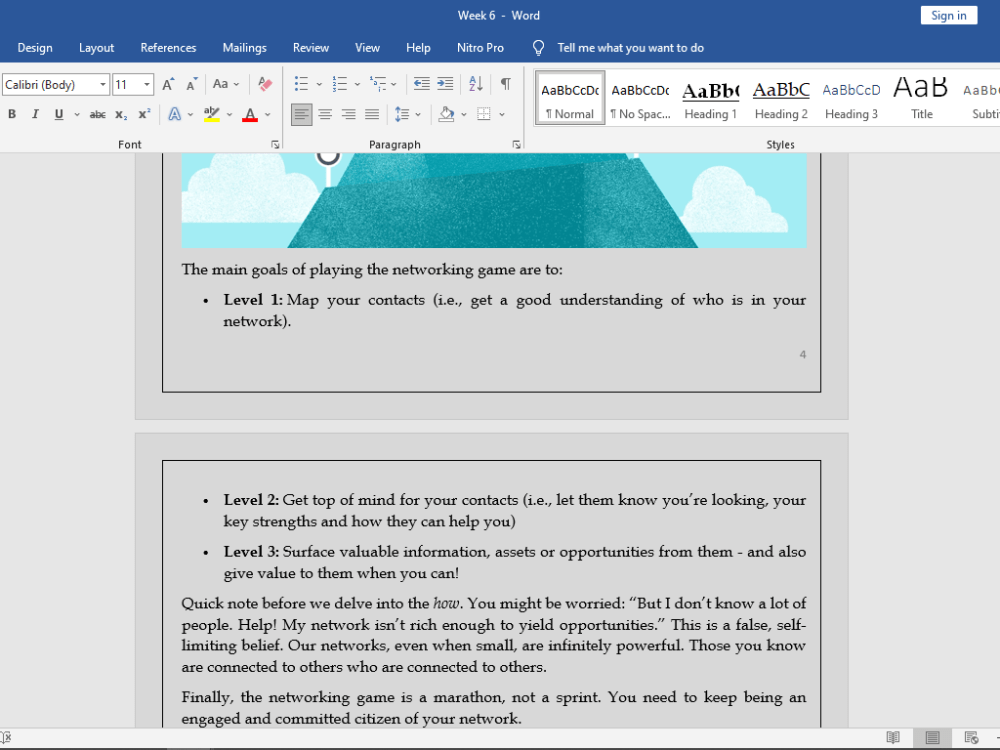This screenshot has width=1000, height=750.
Task: Expand numbering library dropdown arrow
Action: click(x=357, y=84)
